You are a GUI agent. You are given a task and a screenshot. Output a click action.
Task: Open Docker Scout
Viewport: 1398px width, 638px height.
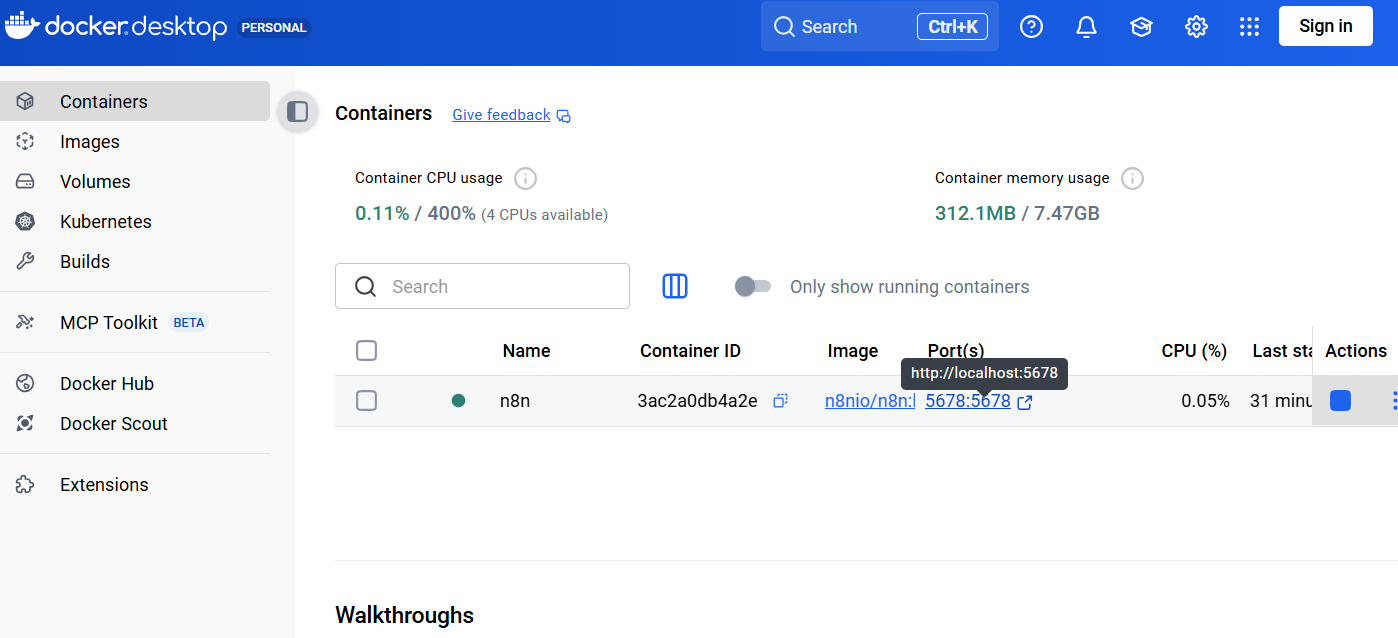tap(135, 423)
